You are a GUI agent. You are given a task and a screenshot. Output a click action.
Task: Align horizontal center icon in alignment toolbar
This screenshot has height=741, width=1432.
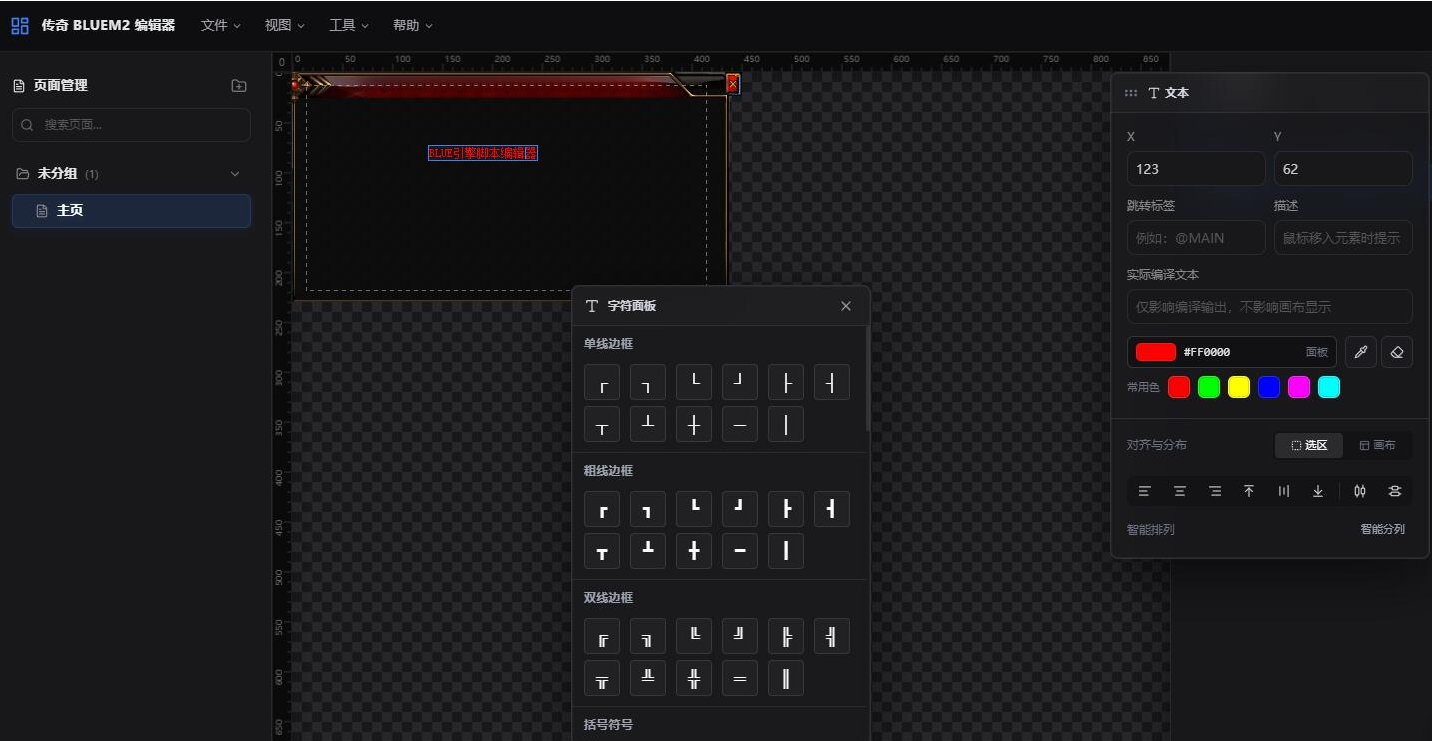(x=1180, y=491)
